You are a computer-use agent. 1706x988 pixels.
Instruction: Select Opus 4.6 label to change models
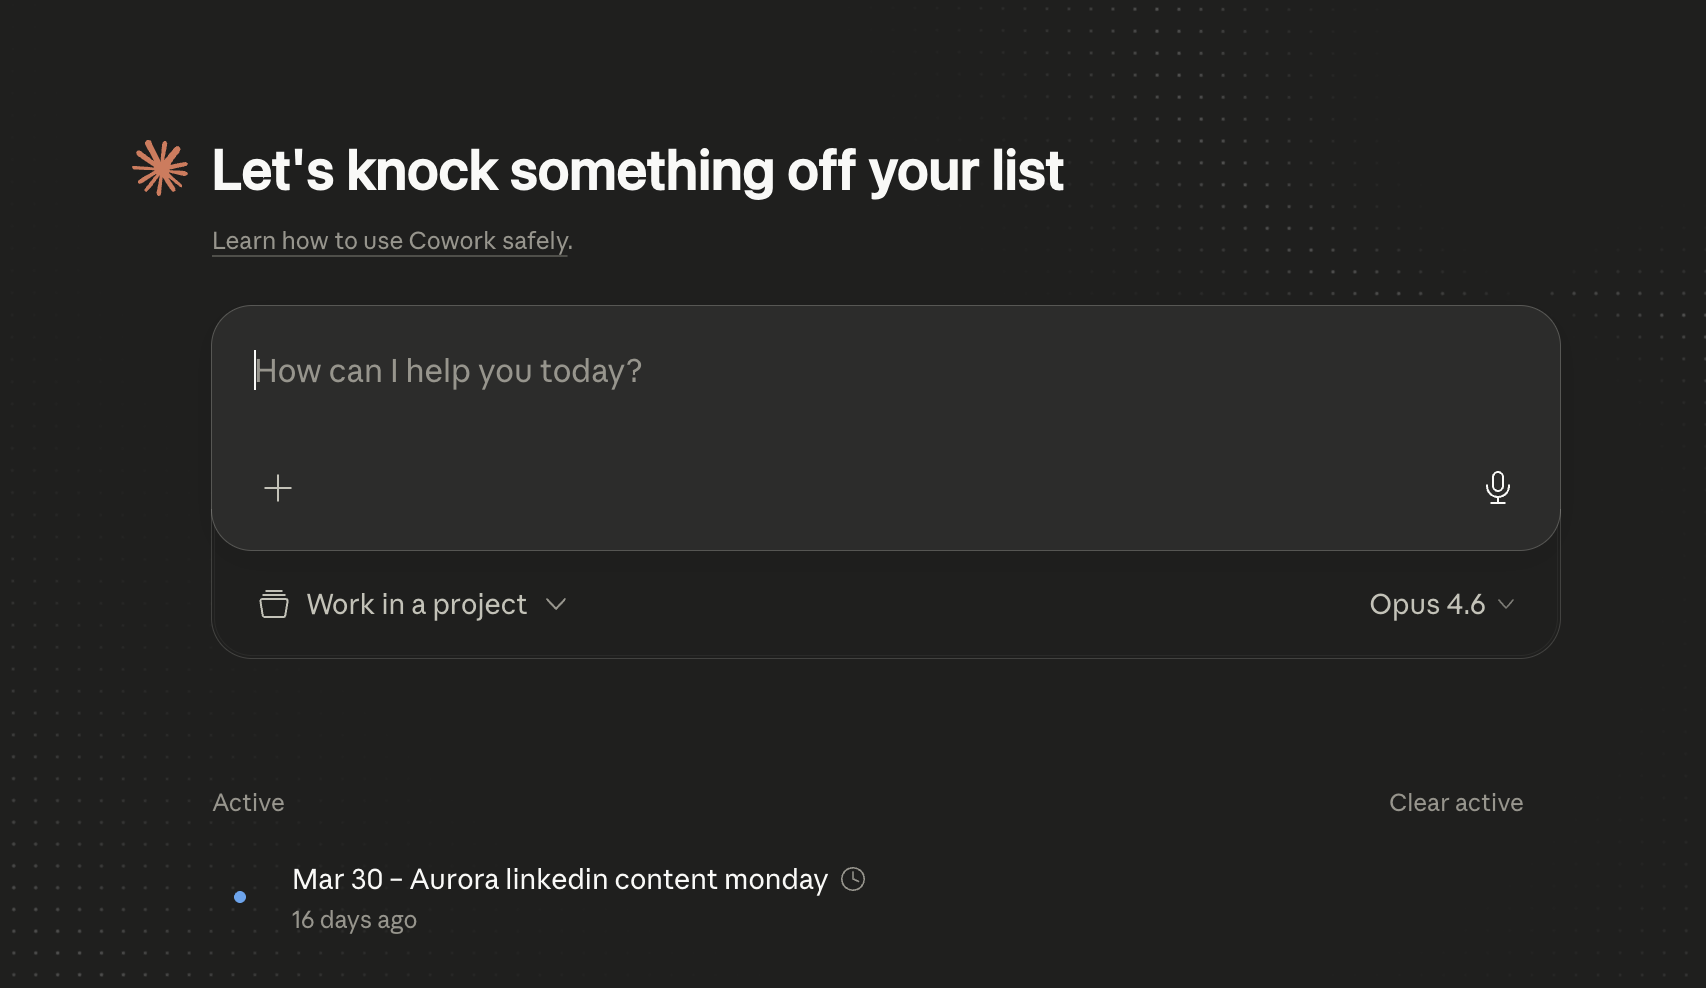[1427, 604]
